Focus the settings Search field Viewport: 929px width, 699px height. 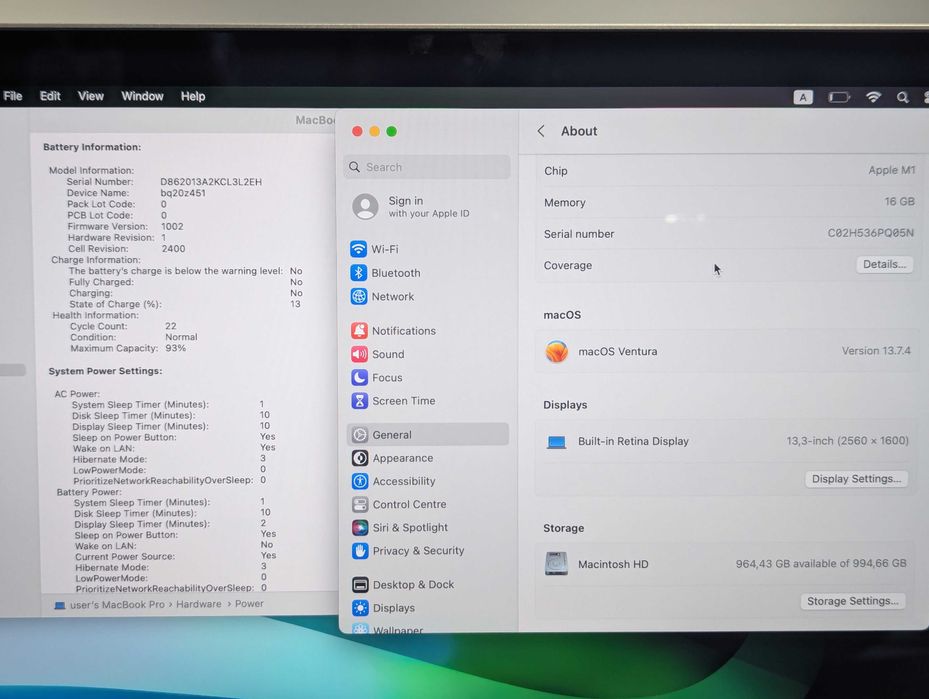[x=427, y=167]
